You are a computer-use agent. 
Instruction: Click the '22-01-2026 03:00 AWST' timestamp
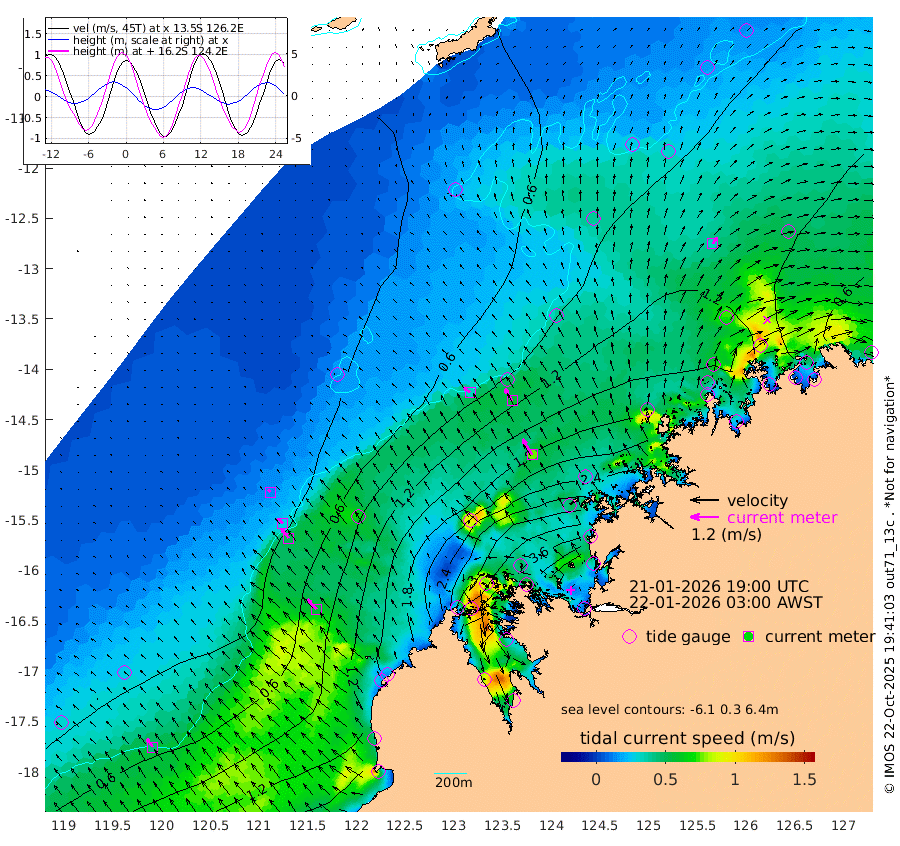tap(726, 603)
